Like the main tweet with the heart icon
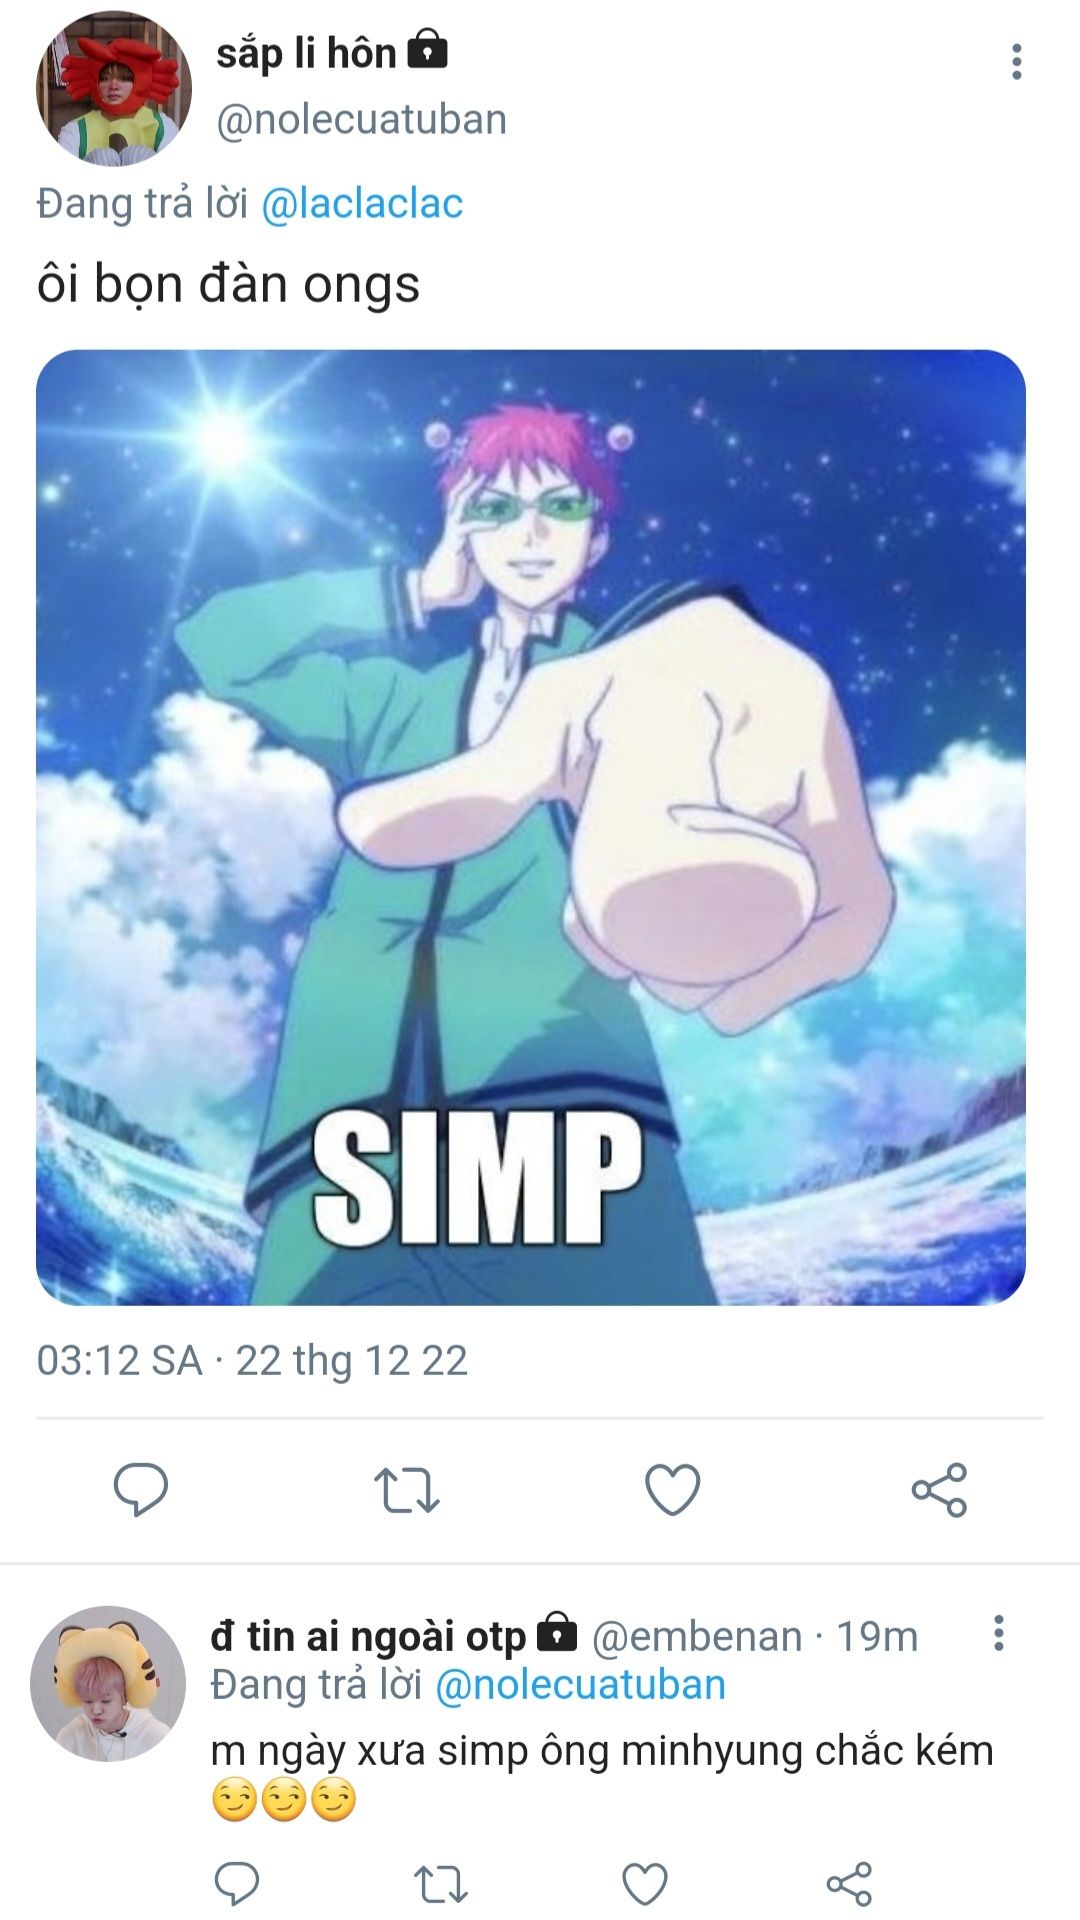Image resolution: width=1080 pixels, height=1920 pixels. pyautogui.click(x=672, y=1489)
